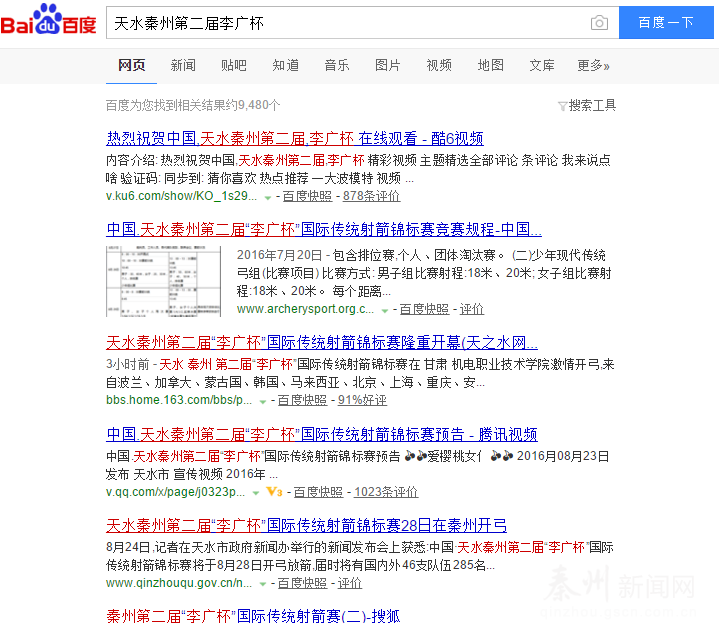Open 91%好评 rating link
719x623 pixels.
tap(362, 400)
